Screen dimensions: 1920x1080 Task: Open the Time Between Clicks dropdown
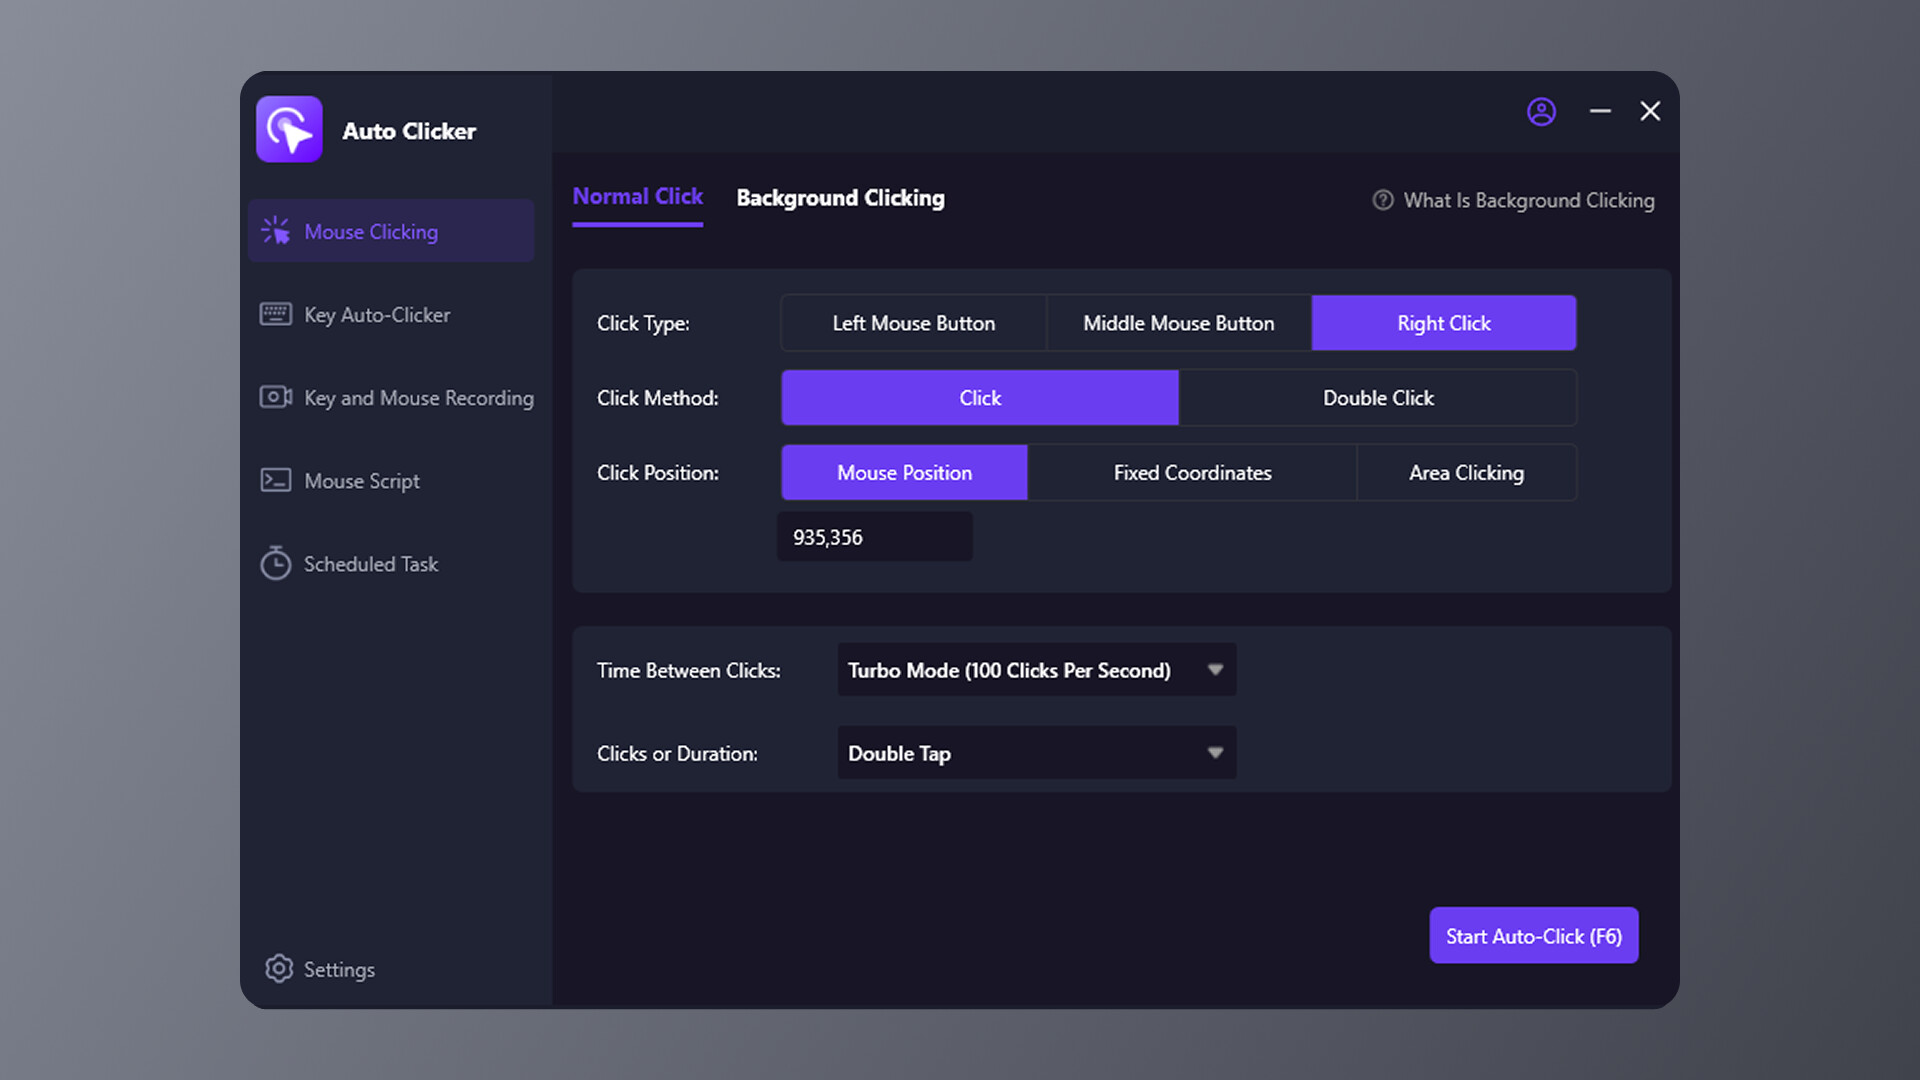point(1035,670)
